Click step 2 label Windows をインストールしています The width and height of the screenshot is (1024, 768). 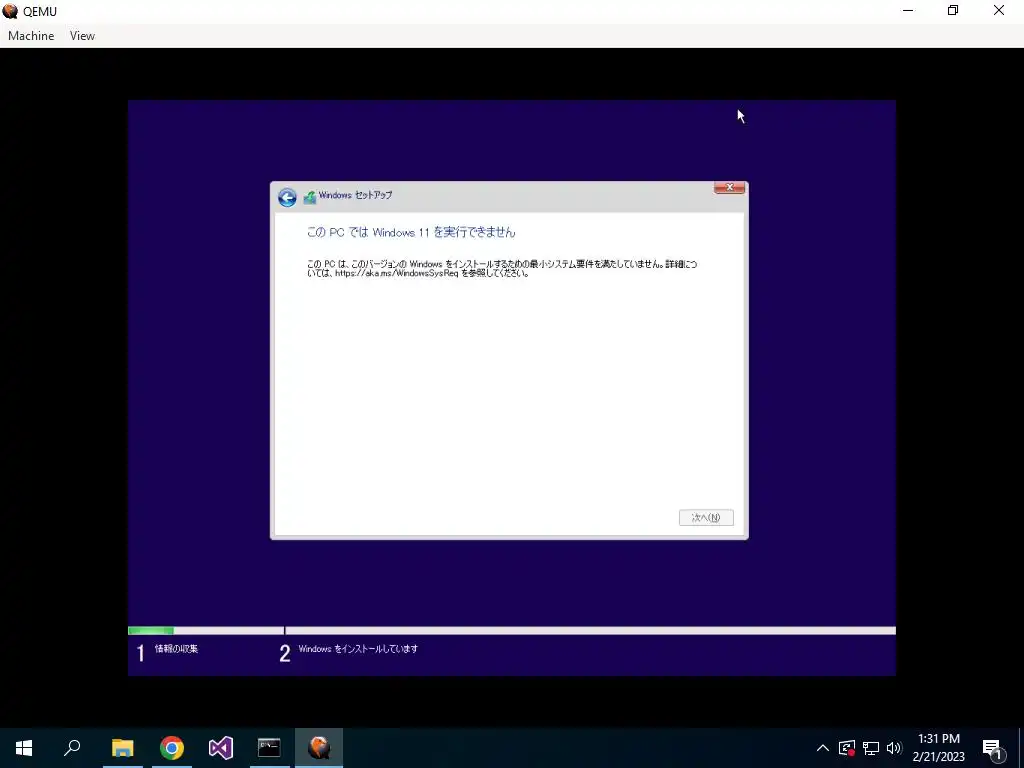click(x=358, y=648)
